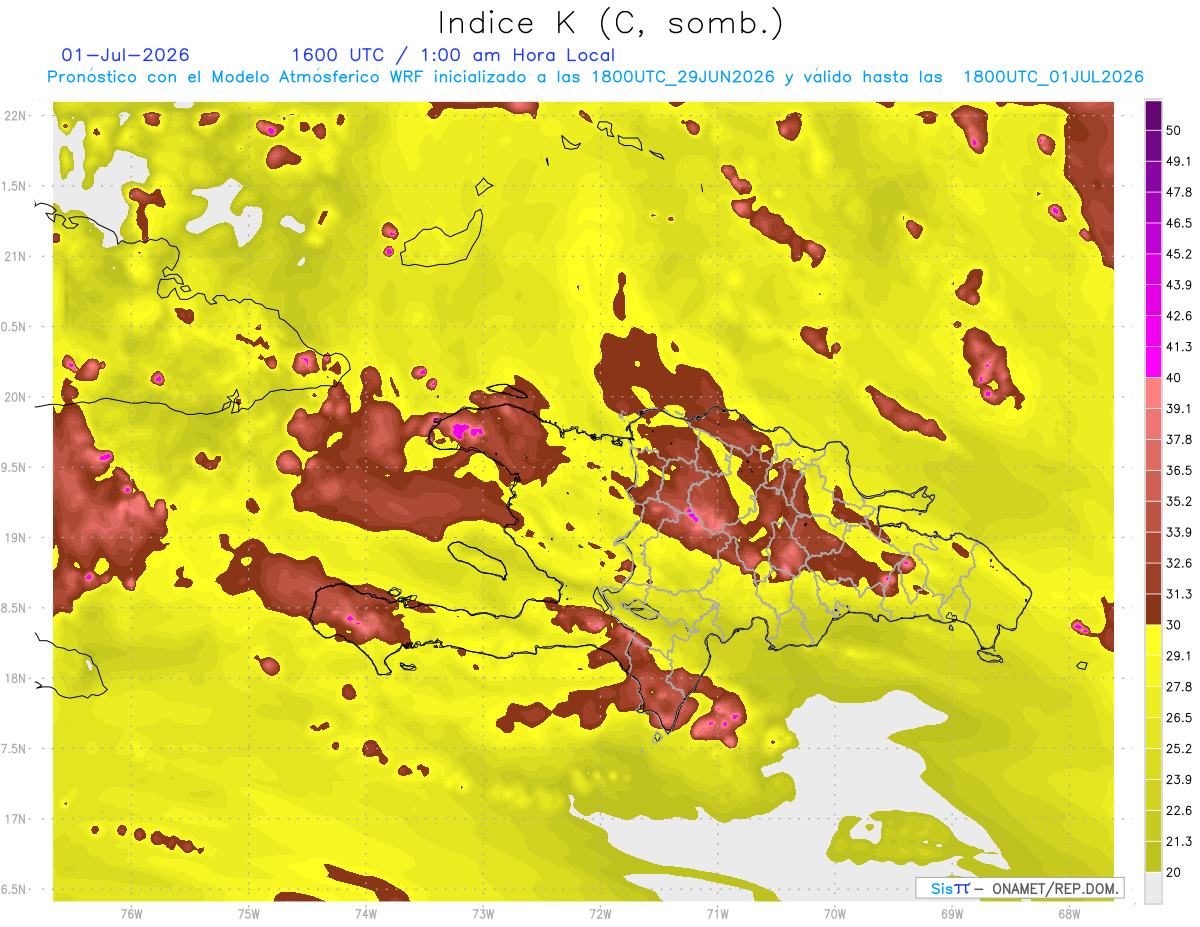
Task: Click the colorbar value "42.6"
Action: 1179,316
